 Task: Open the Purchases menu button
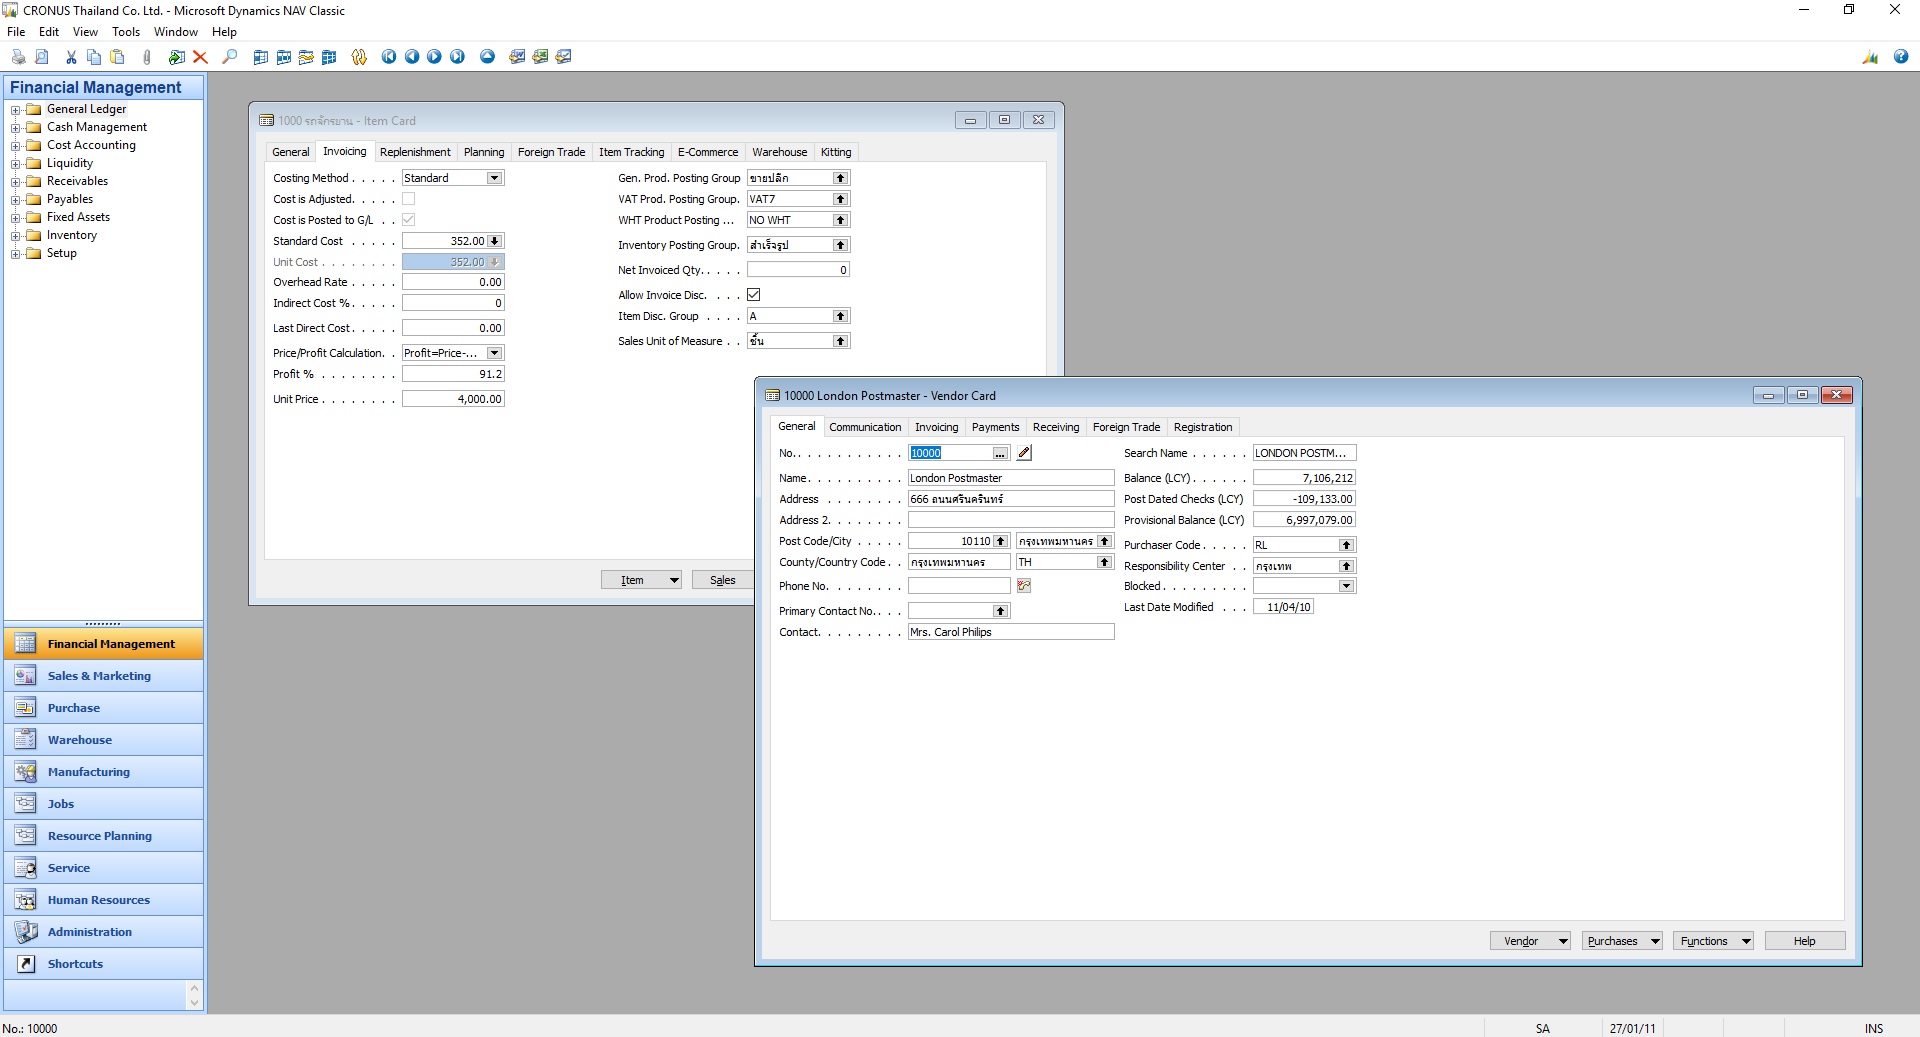[x=1622, y=941]
